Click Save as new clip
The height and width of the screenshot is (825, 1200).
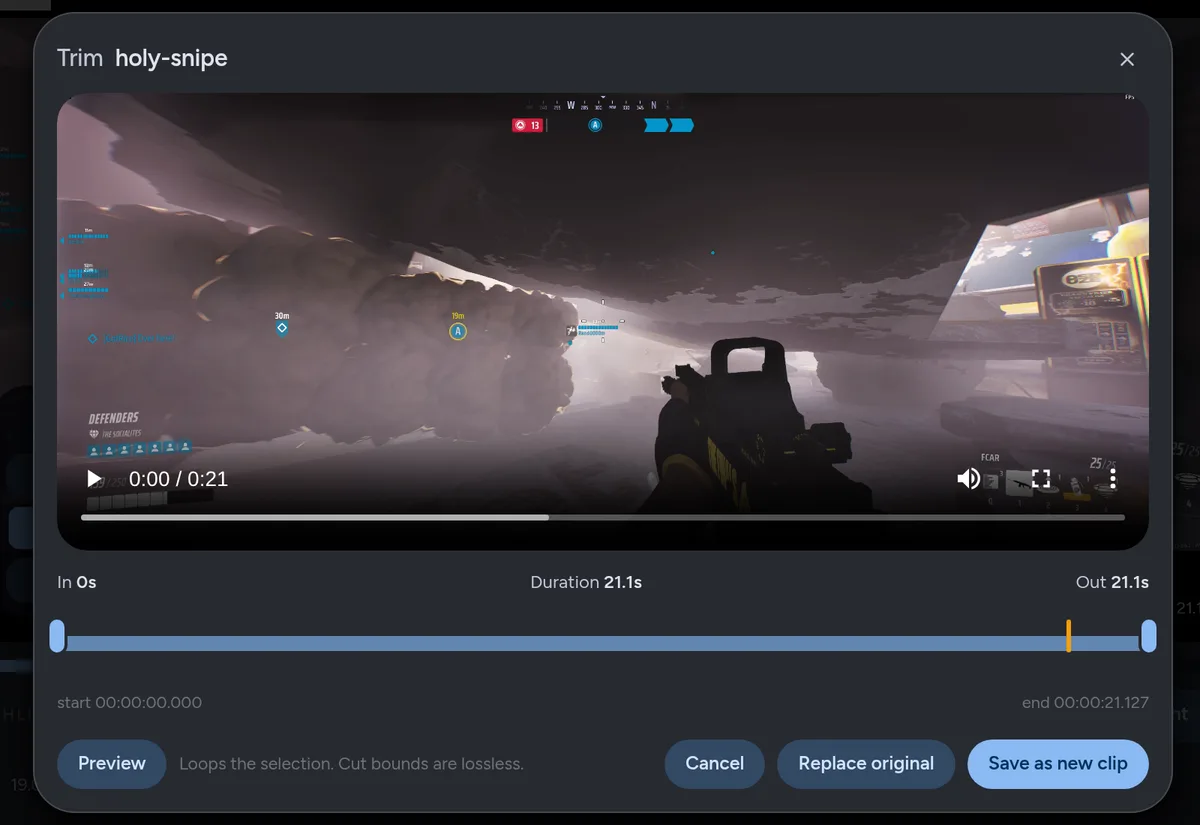1058,764
